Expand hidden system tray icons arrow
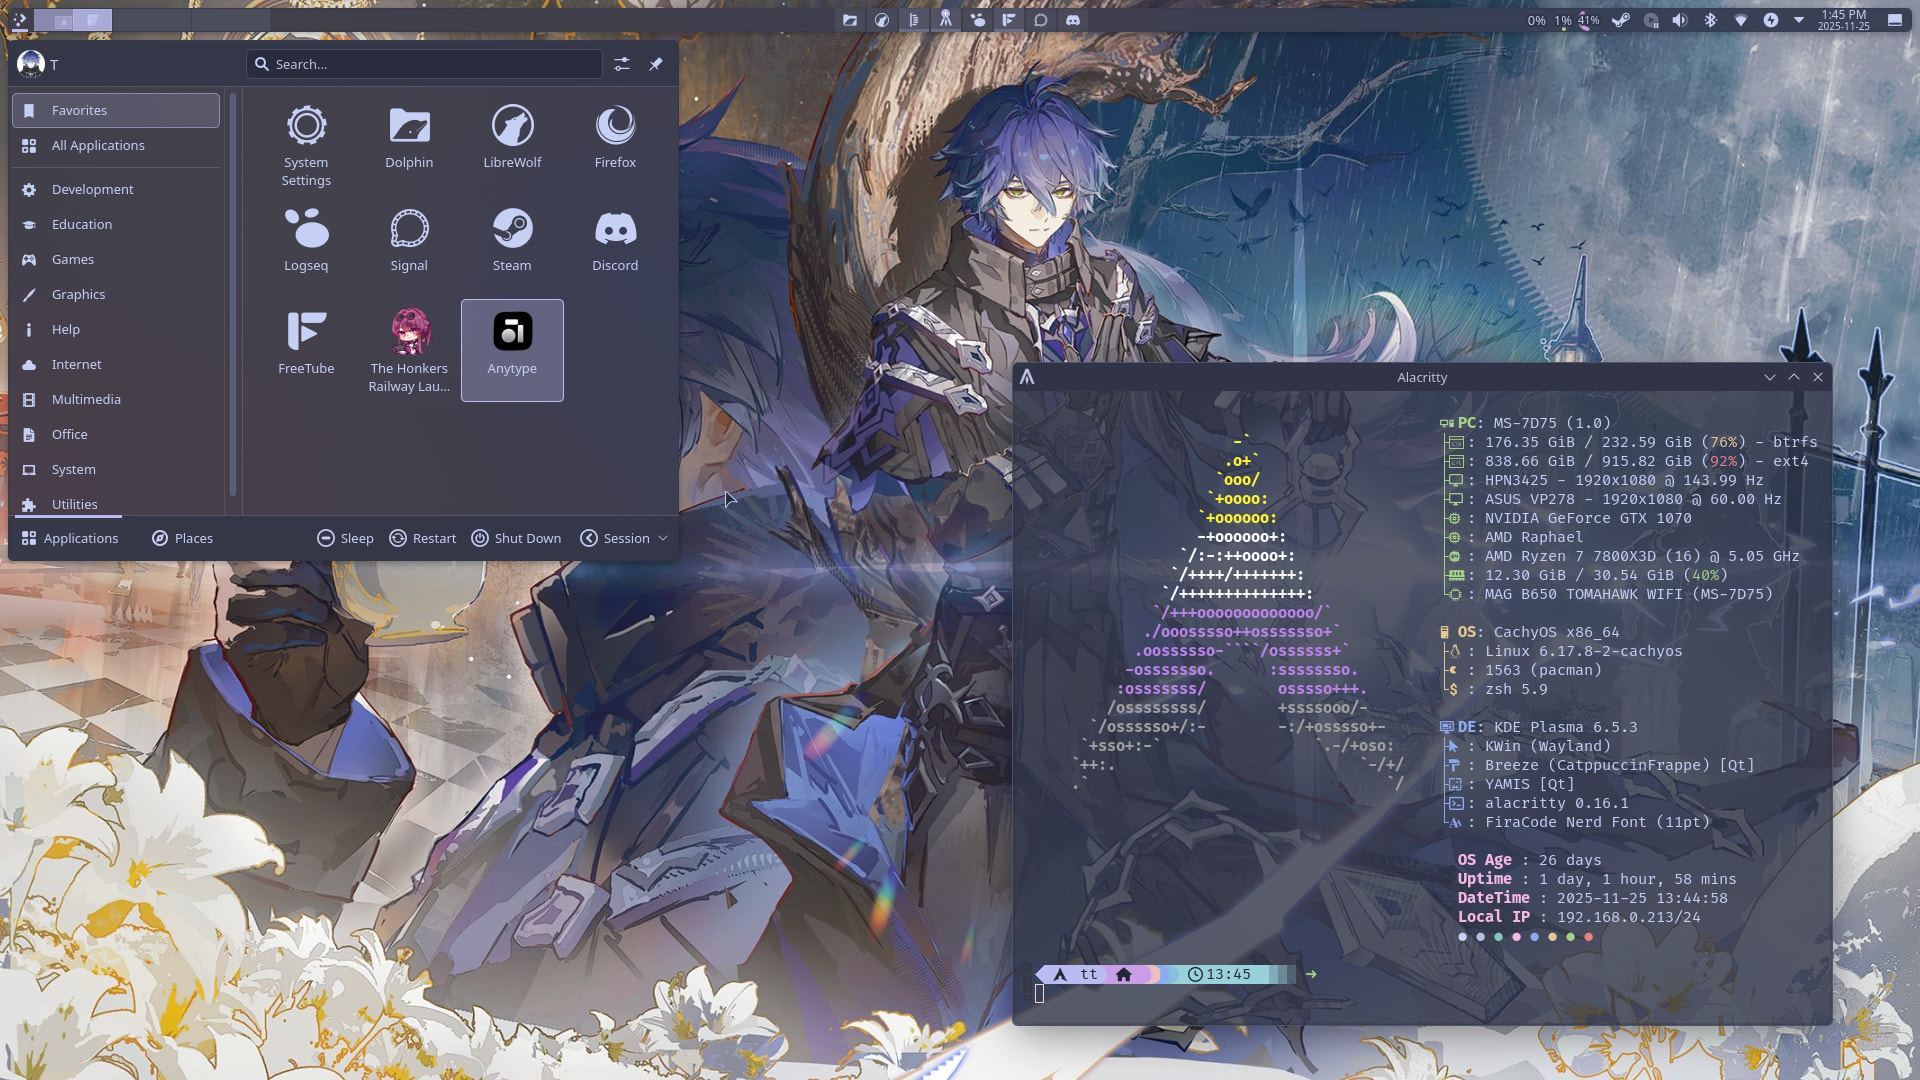The width and height of the screenshot is (1920, 1080). [1799, 20]
